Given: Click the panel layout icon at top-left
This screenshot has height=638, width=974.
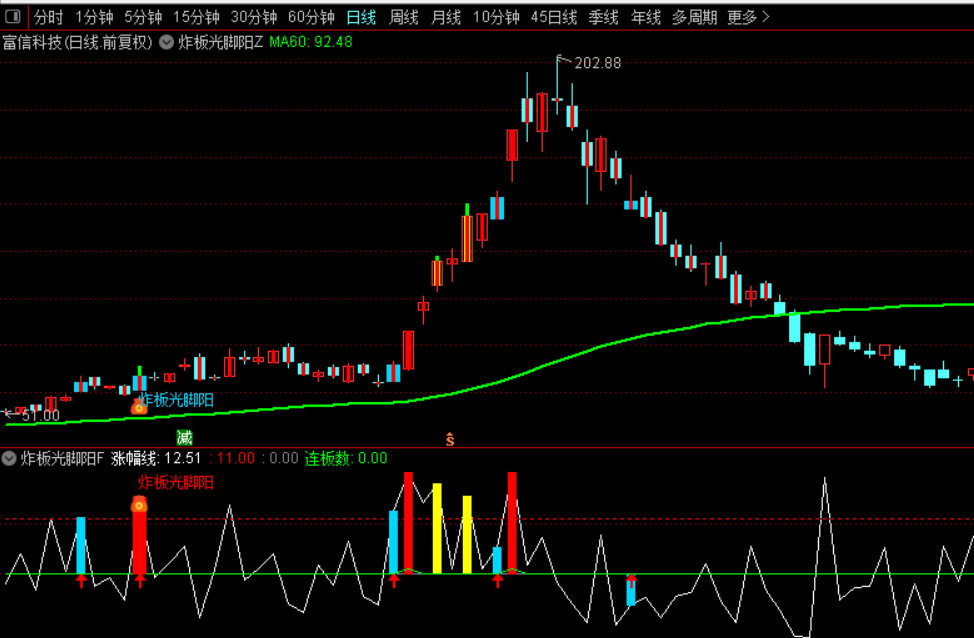Looking at the screenshot, I should pyautogui.click(x=12, y=17).
